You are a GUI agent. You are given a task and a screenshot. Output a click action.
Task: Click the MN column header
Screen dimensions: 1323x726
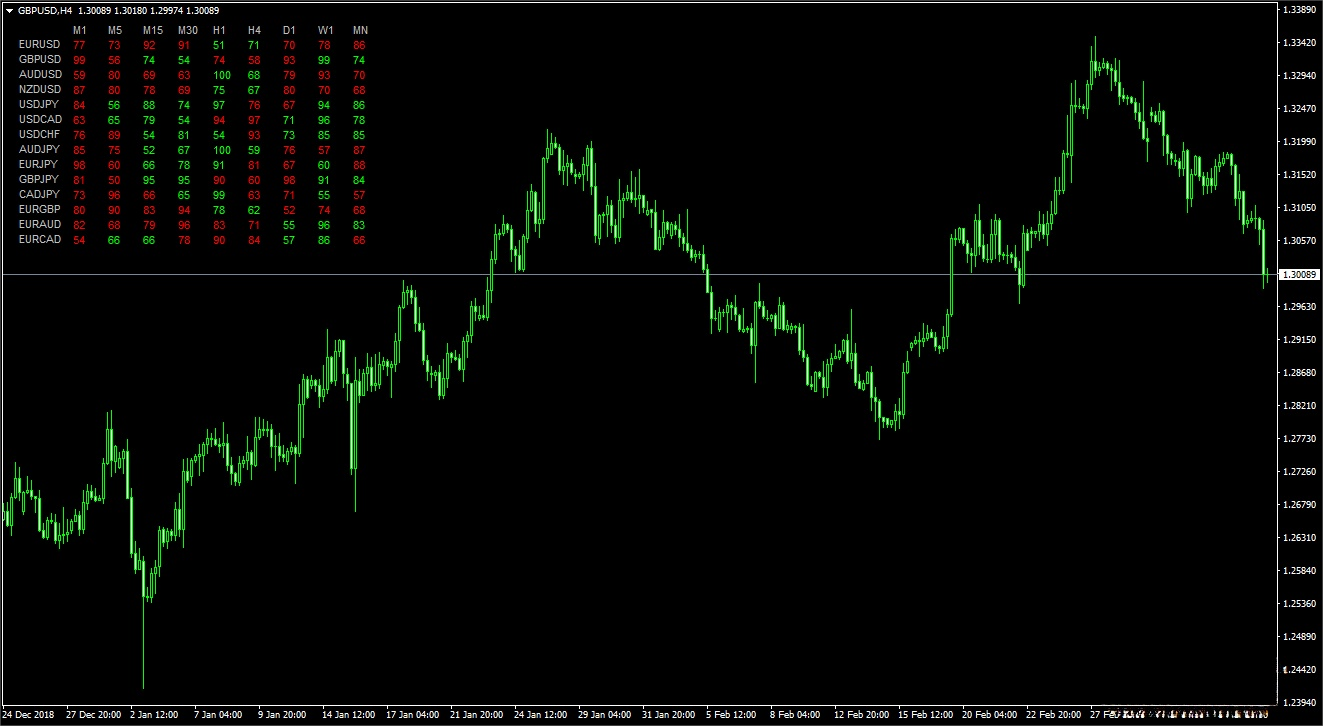click(x=360, y=30)
